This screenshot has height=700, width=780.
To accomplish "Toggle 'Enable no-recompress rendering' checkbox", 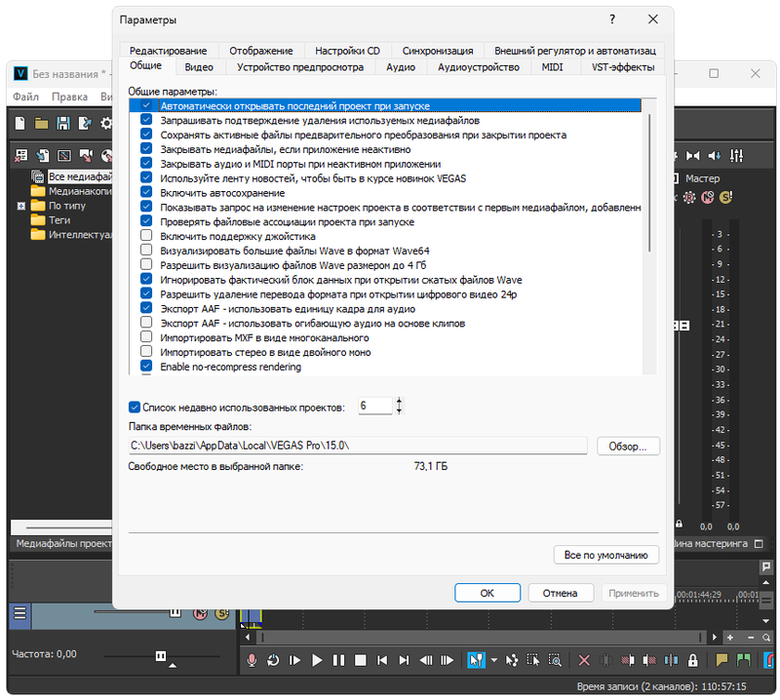I will point(146,366).
